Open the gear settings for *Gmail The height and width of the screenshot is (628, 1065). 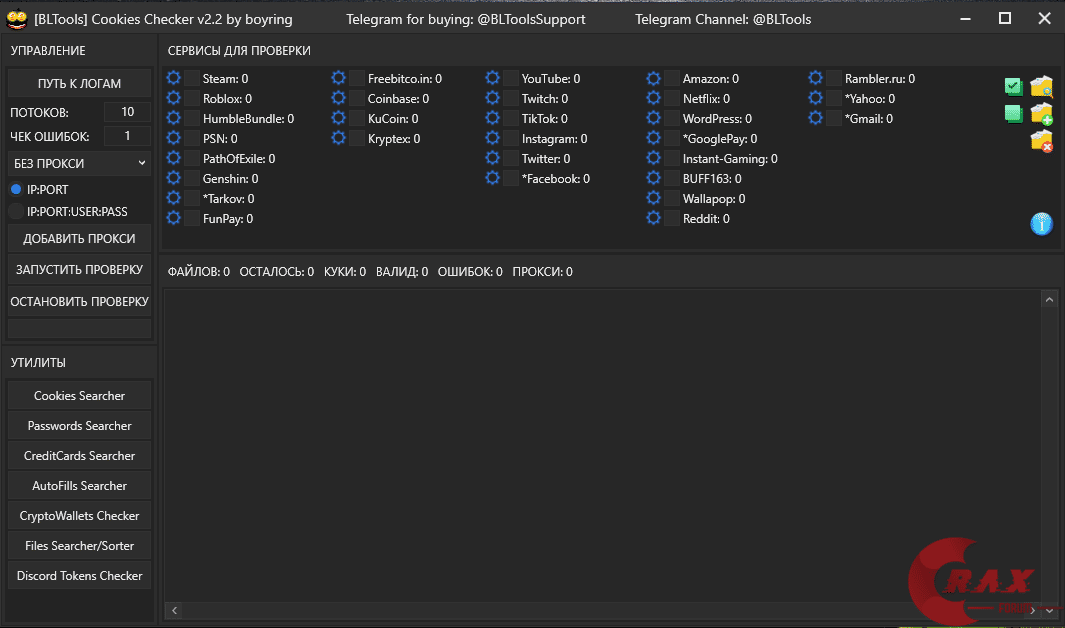click(816, 118)
